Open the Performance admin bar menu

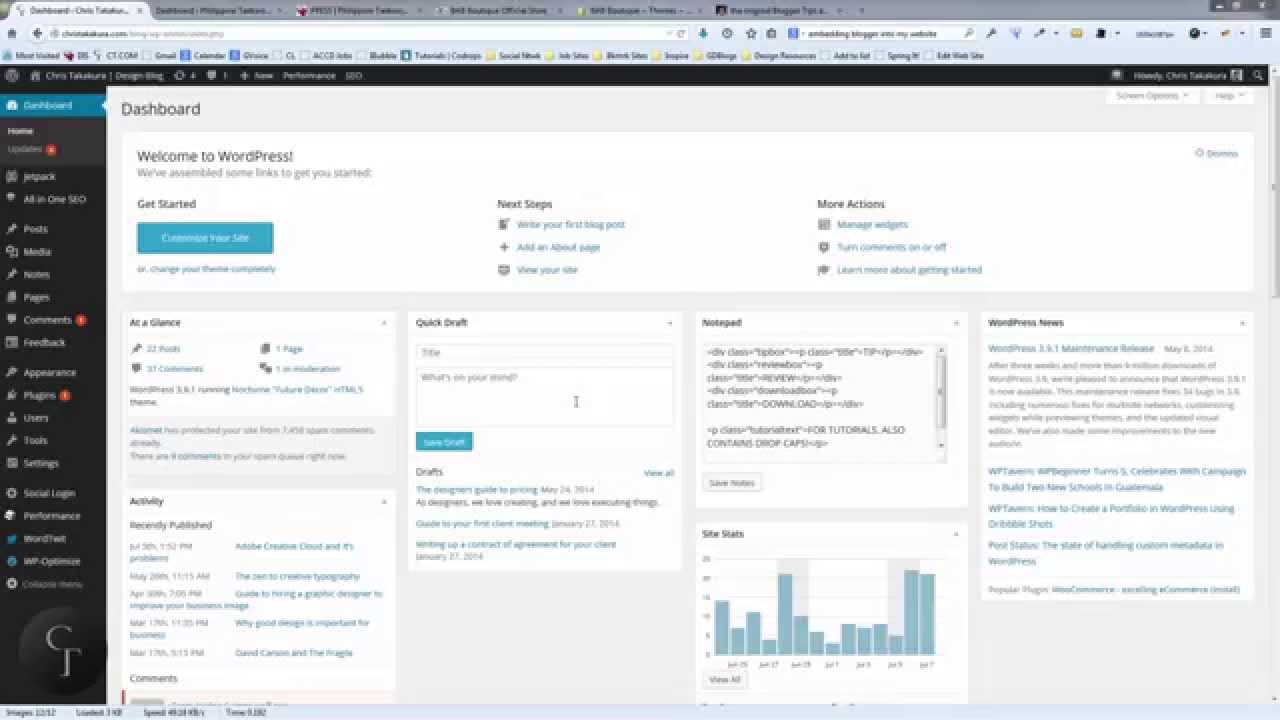coord(309,75)
